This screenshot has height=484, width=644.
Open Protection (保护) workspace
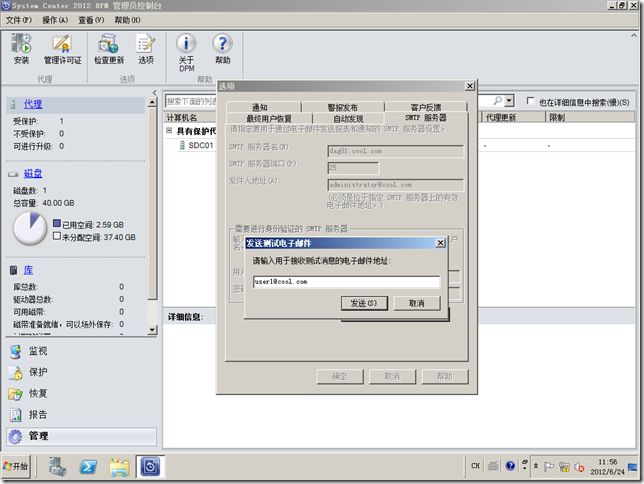[81, 372]
